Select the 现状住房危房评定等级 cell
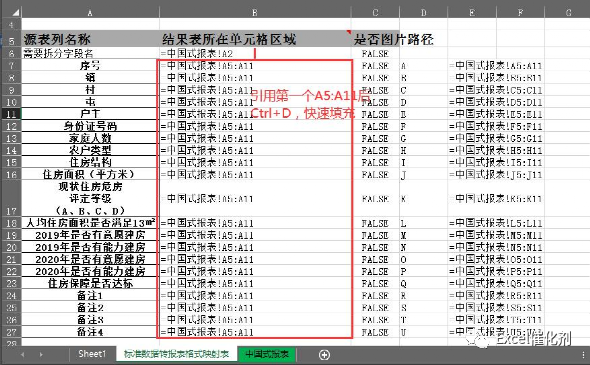The width and height of the screenshot is (590, 365). pos(90,198)
